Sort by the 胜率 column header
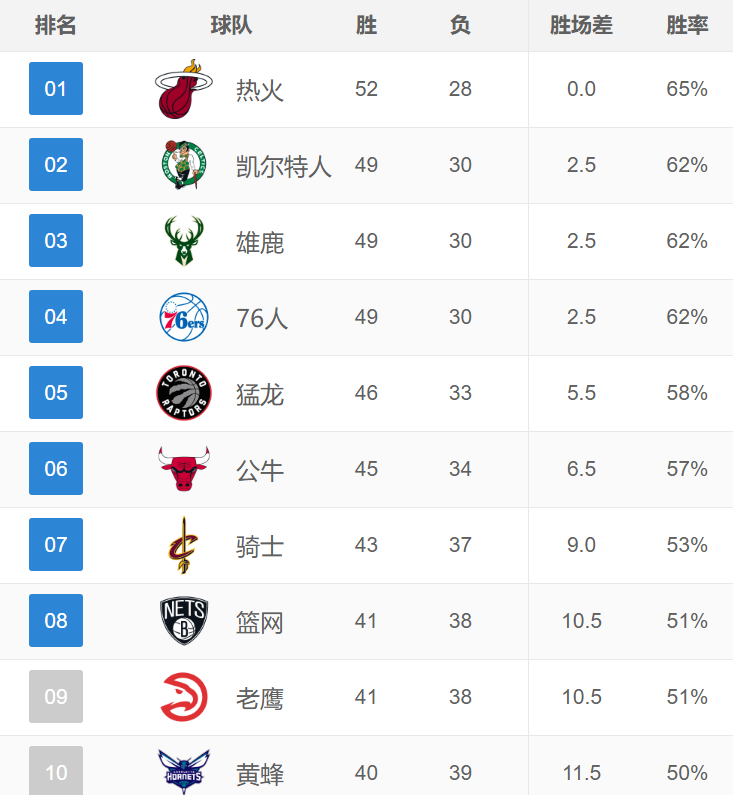Screen dimensions: 733x795 tap(687, 25)
